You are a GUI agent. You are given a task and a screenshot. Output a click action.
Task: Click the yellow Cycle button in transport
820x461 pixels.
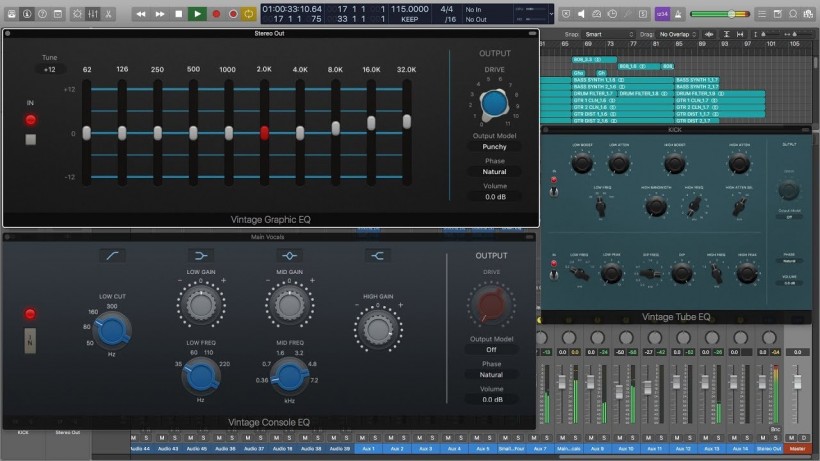[x=248, y=14]
